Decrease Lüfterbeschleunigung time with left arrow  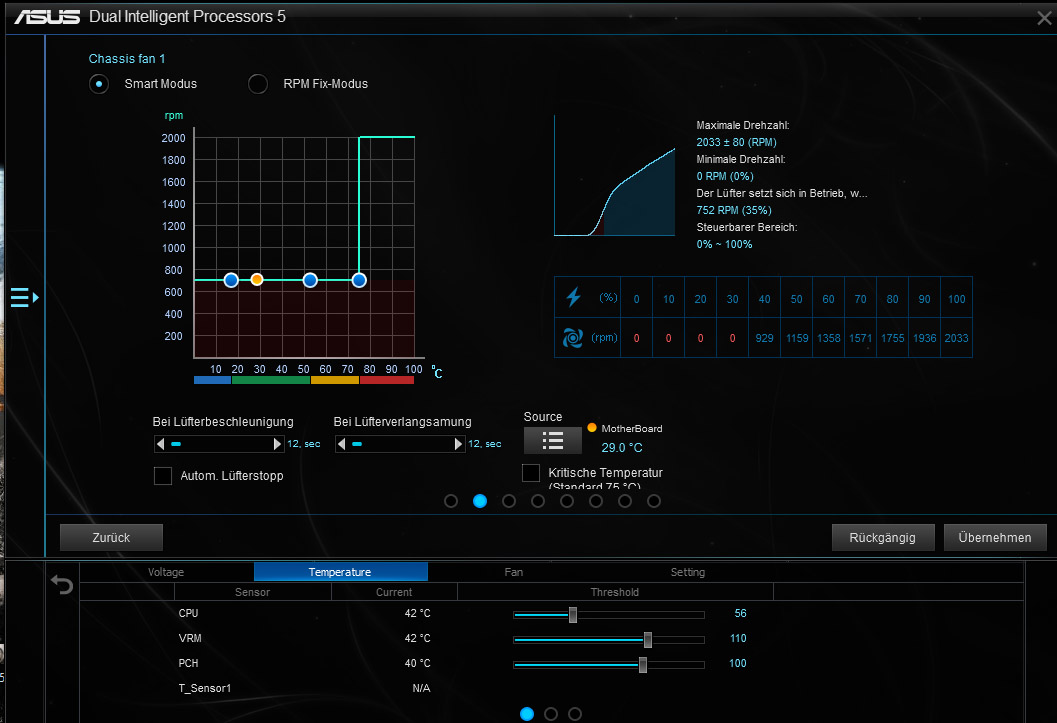[160, 444]
